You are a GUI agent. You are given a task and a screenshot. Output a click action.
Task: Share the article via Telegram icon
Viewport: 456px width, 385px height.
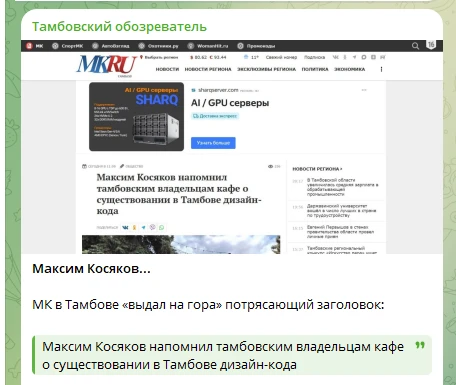(143, 227)
